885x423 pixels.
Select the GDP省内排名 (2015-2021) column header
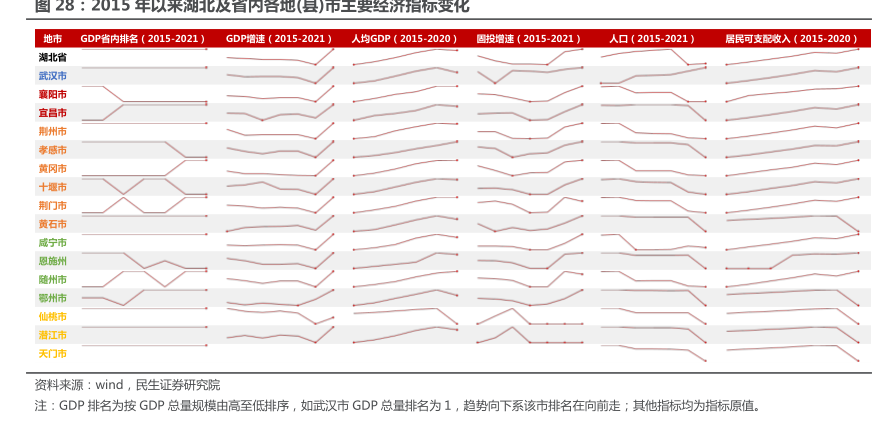coord(143,38)
